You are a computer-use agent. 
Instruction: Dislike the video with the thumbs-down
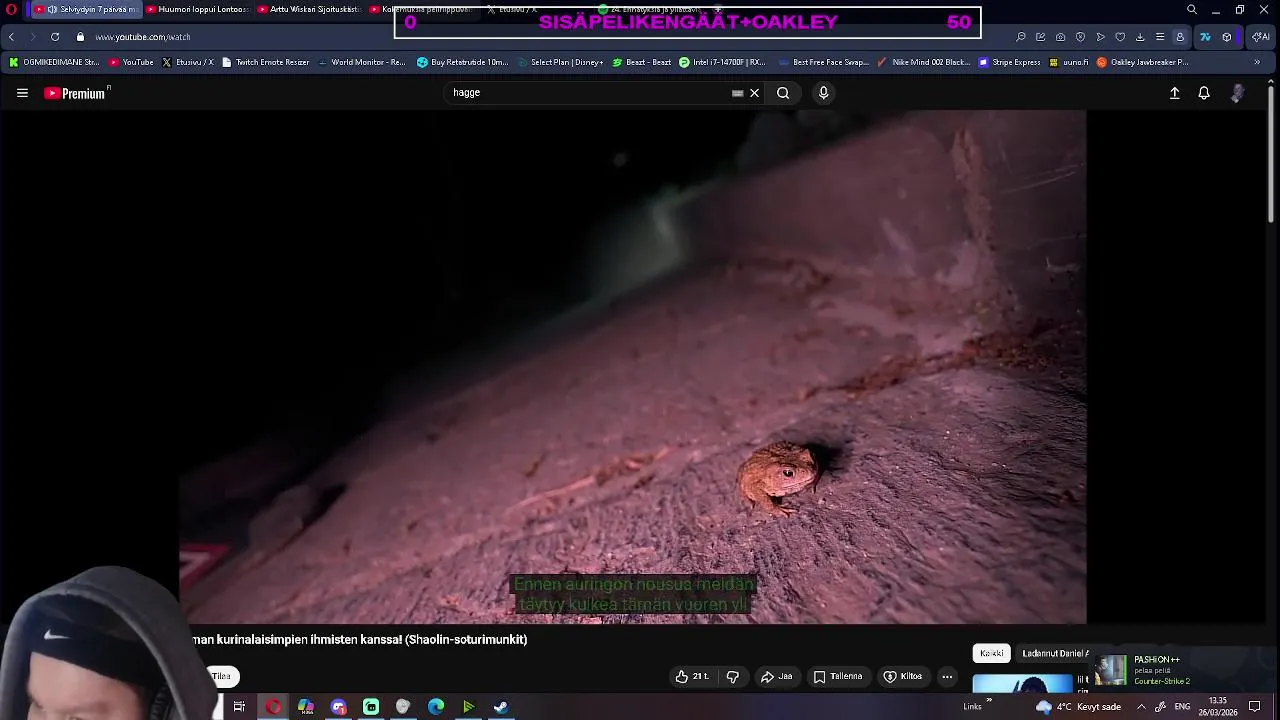[x=733, y=677]
